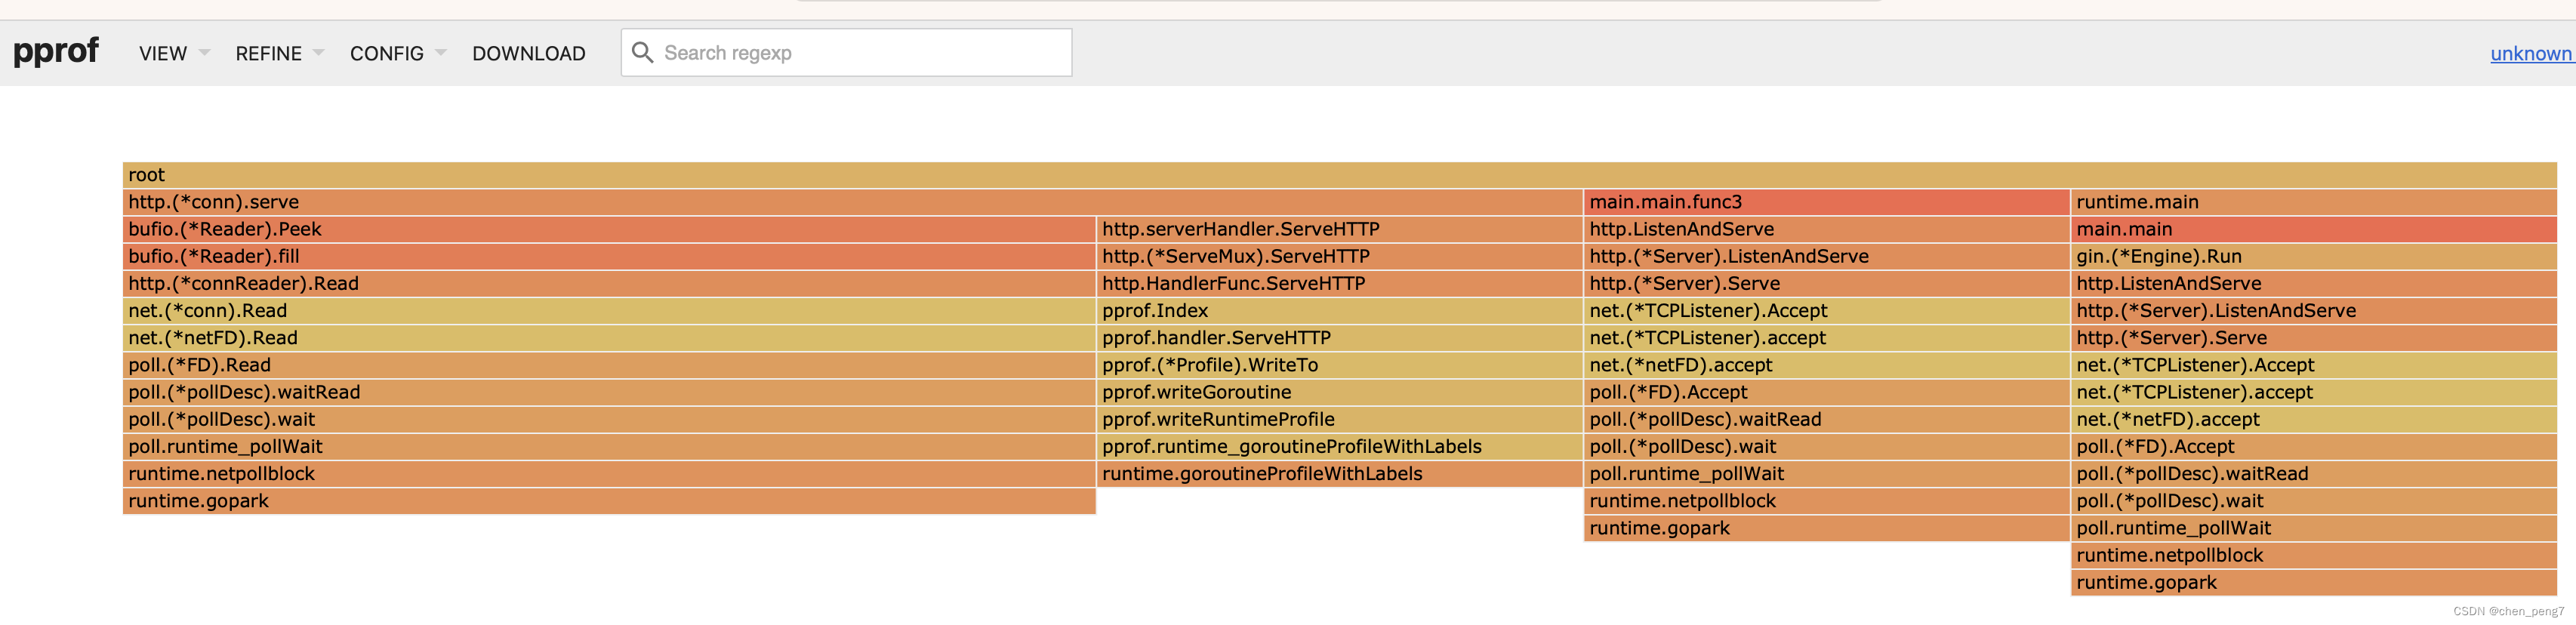Click the pprof logo title
This screenshot has height=625, width=2576.
pyautogui.click(x=56, y=50)
